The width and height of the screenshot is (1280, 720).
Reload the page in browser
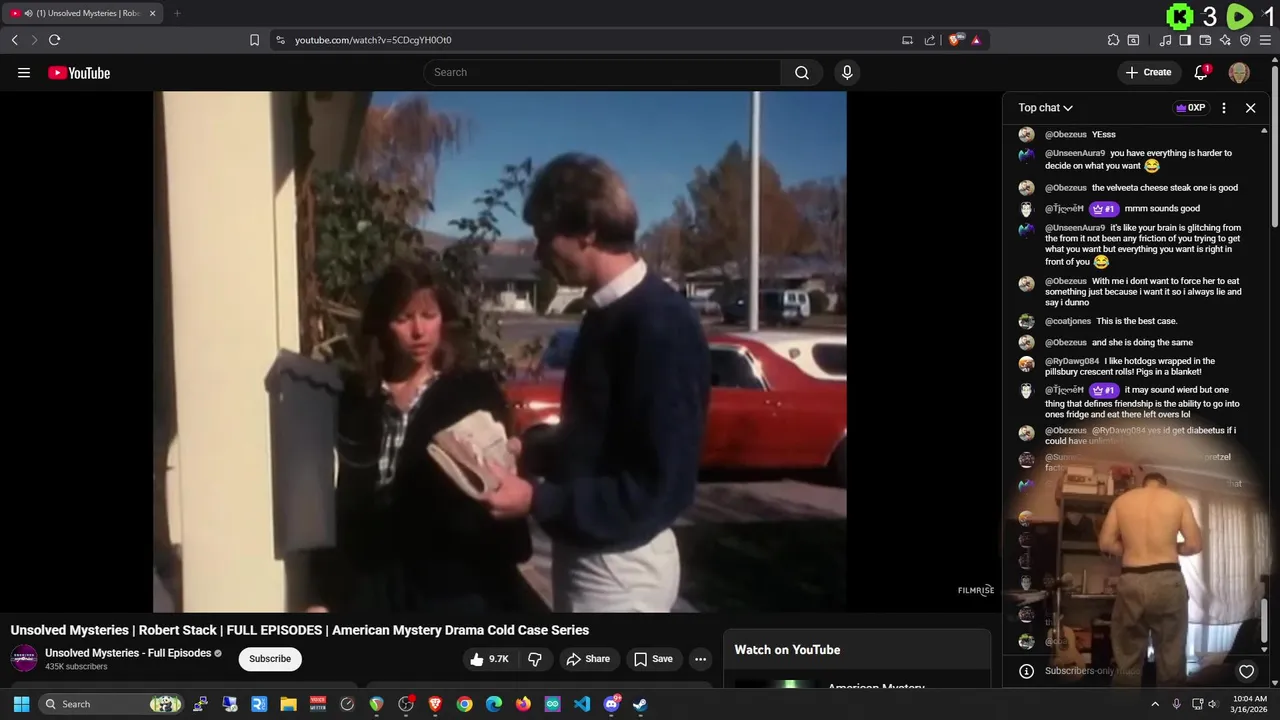pyautogui.click(x=54, y=40)
